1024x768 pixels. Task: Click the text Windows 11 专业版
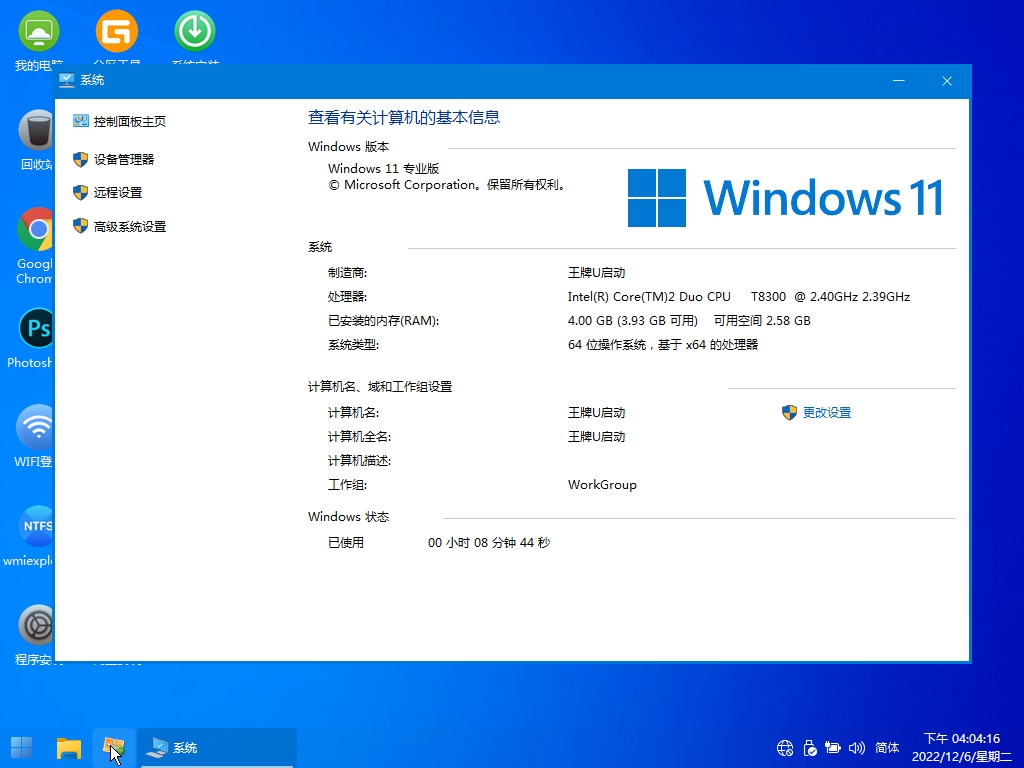coord(383,168)
